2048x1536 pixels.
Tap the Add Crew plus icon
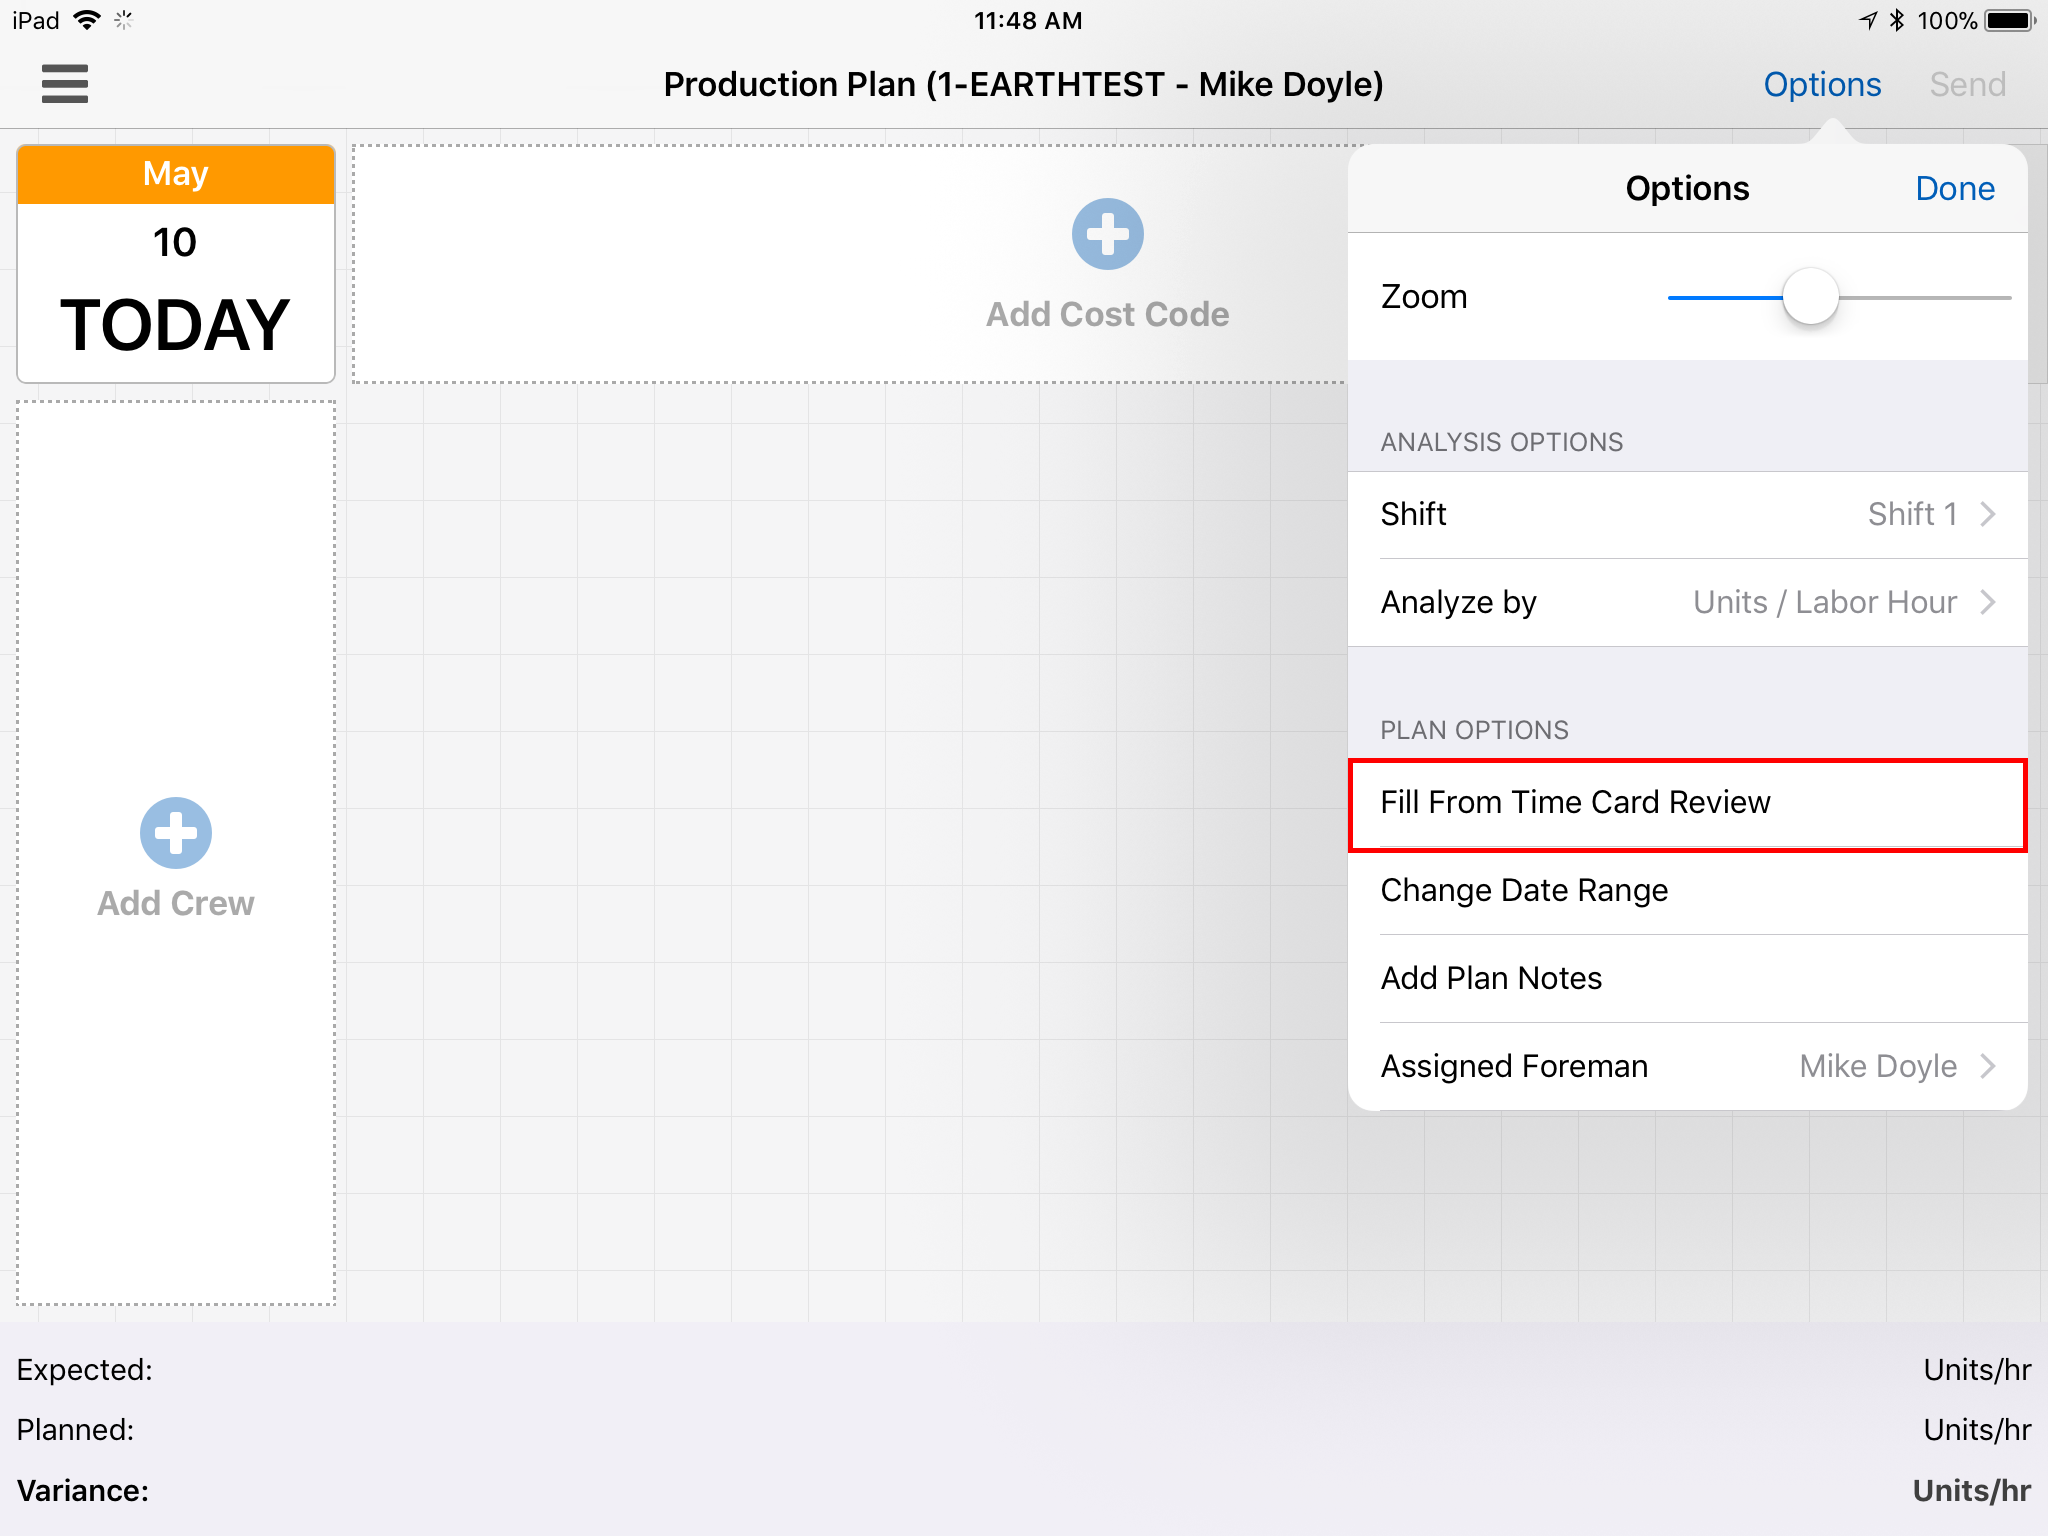[175, 833]
